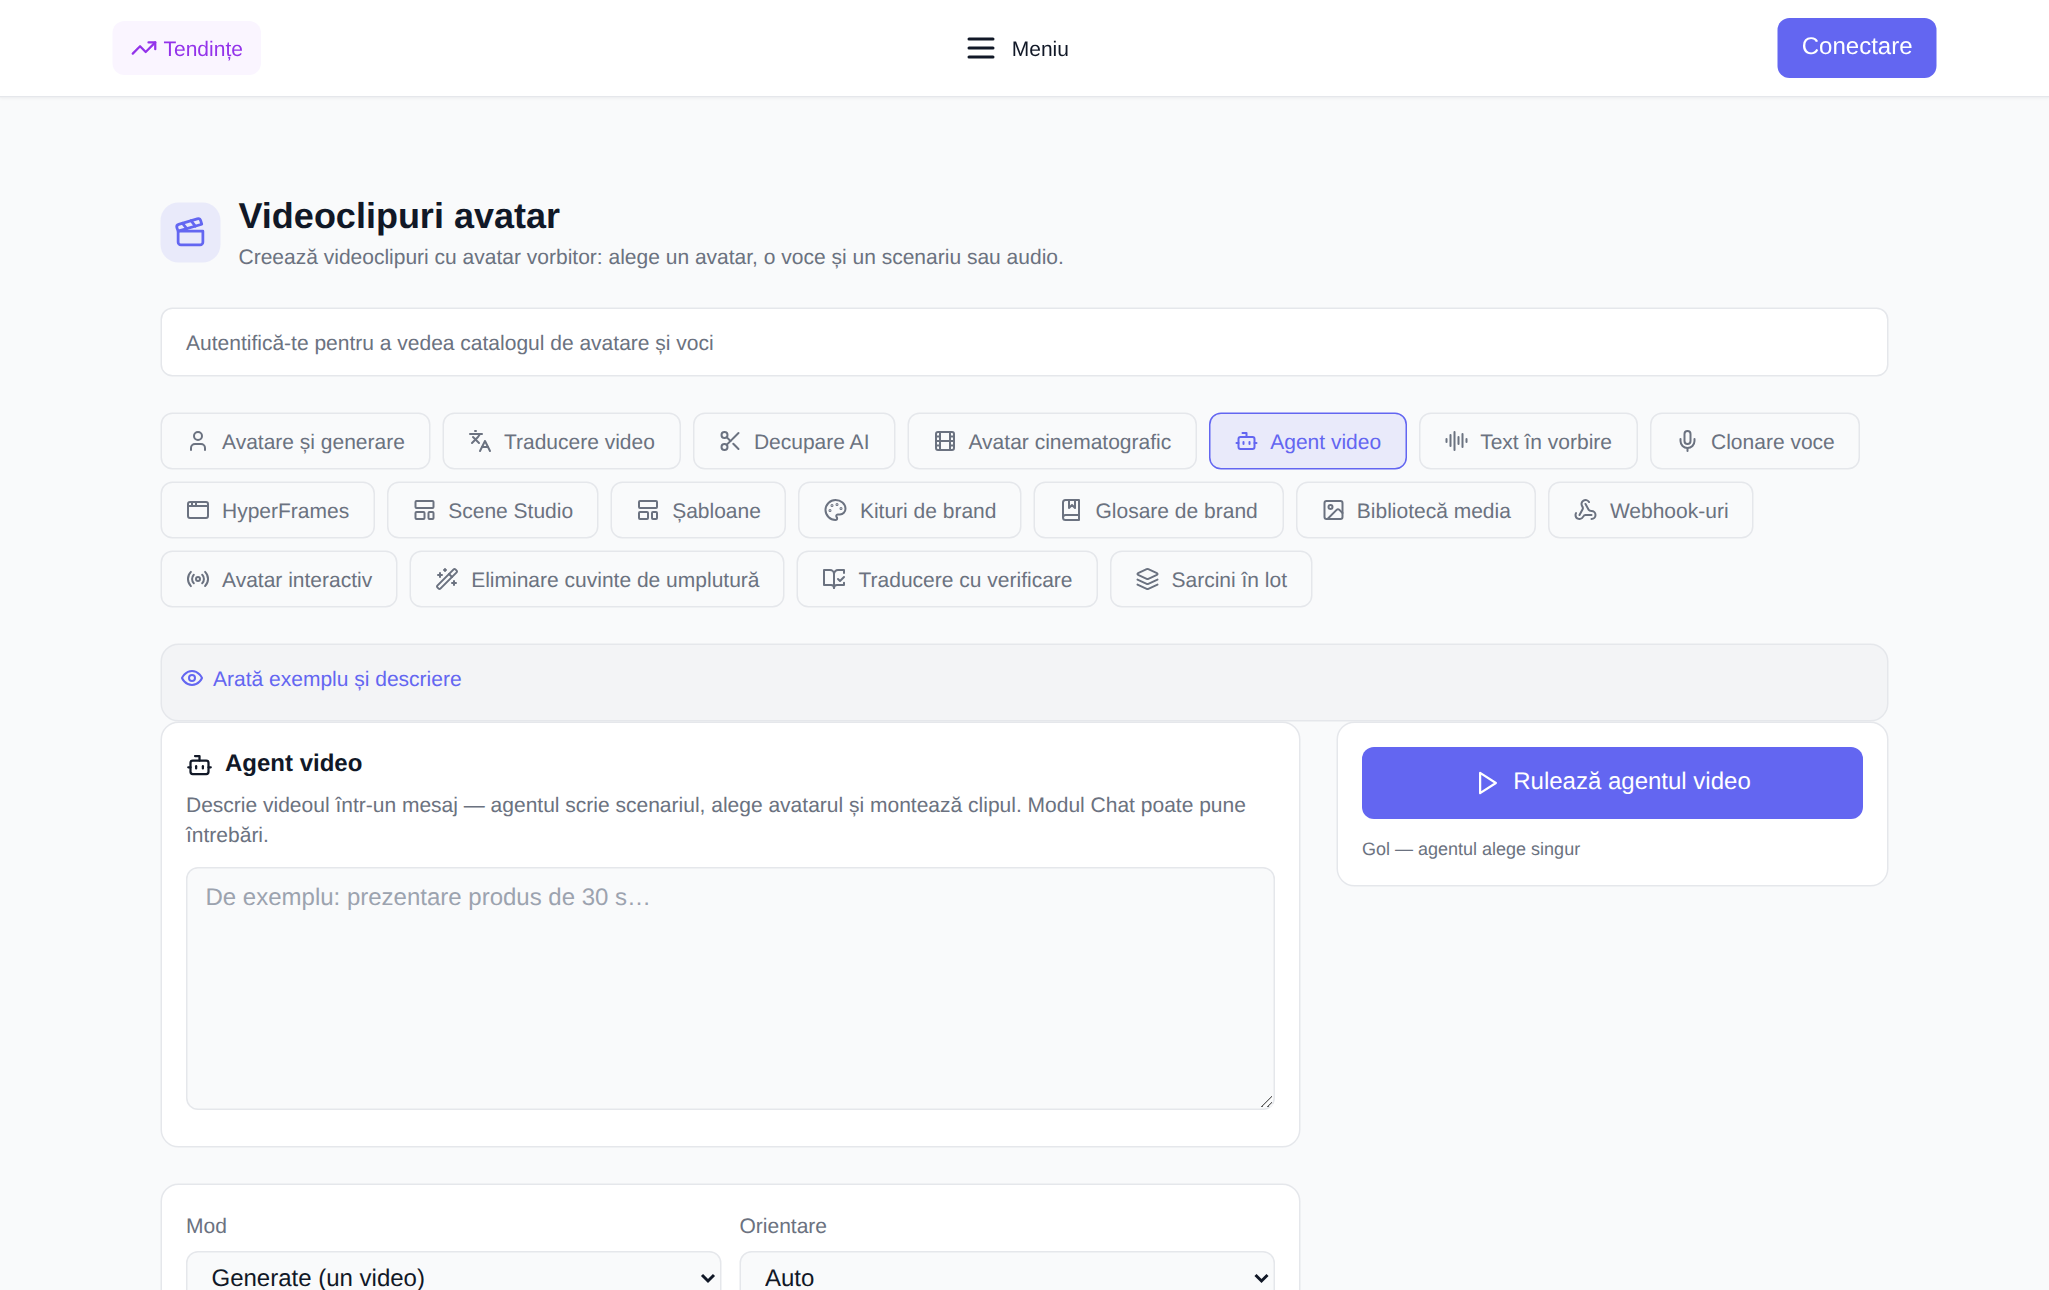Open the Orientare dropdown set to Auto
2049x1290 pixels.
point(1007,1270)
